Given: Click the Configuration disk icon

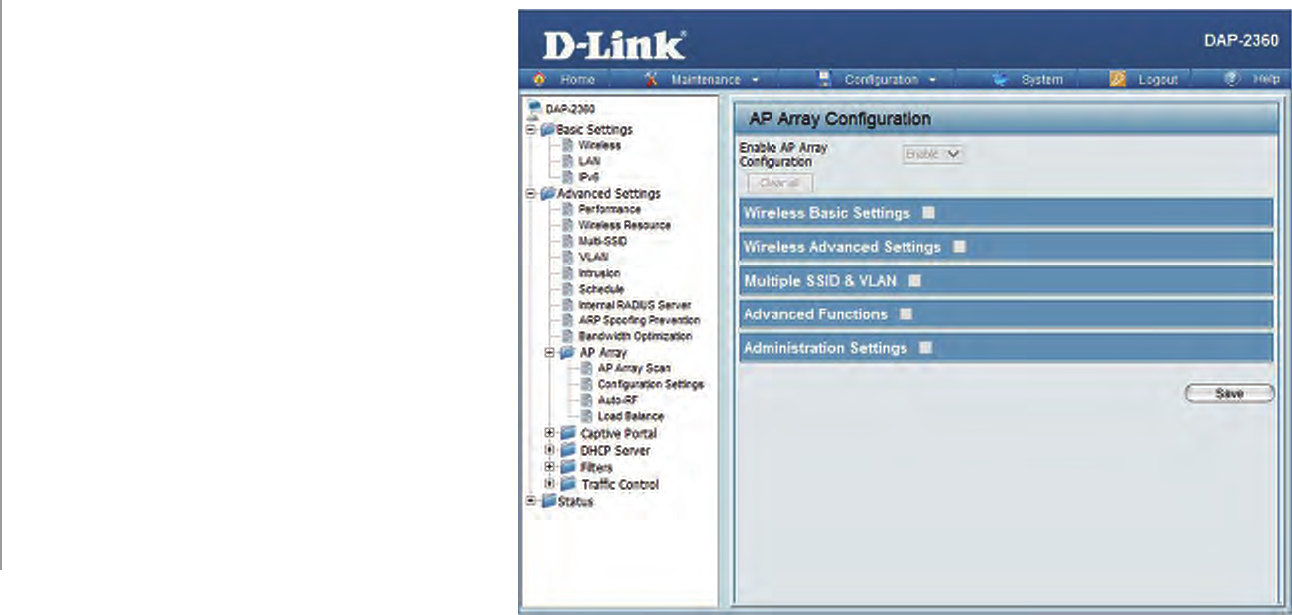Looking at the screenshot, I should pos(825,79).
